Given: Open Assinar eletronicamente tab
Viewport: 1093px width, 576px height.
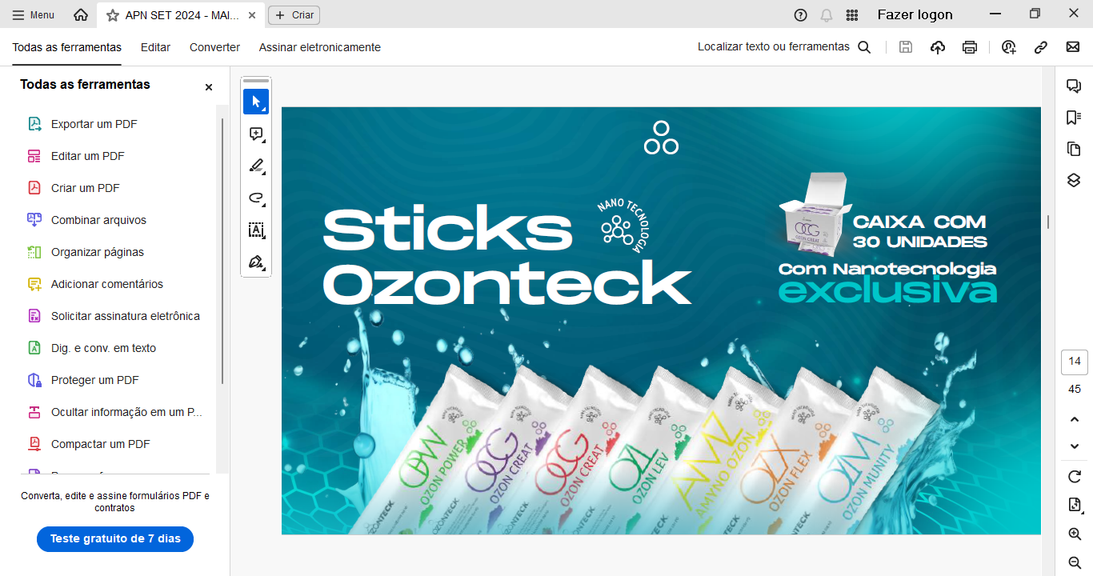Looking at the screenshot, I should [x=320, y=47].
